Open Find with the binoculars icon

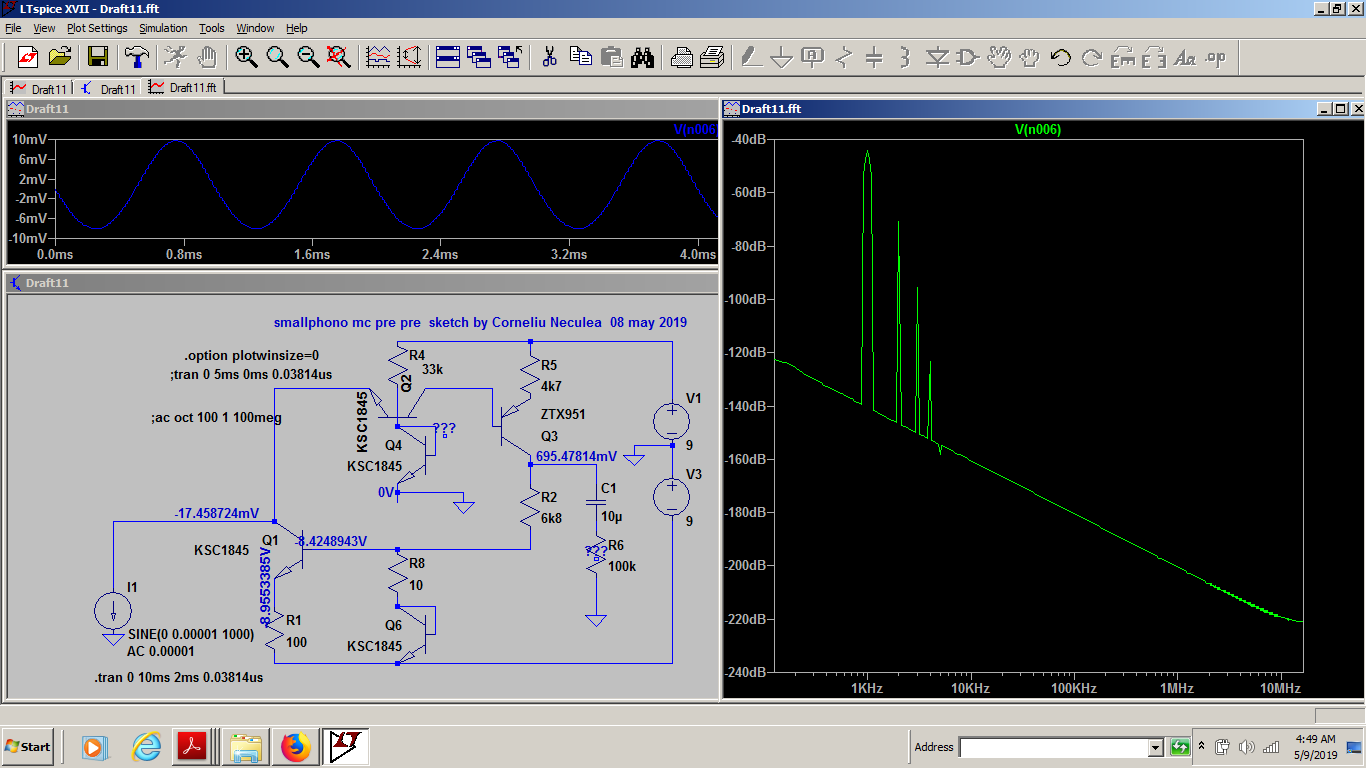[642, 56]
